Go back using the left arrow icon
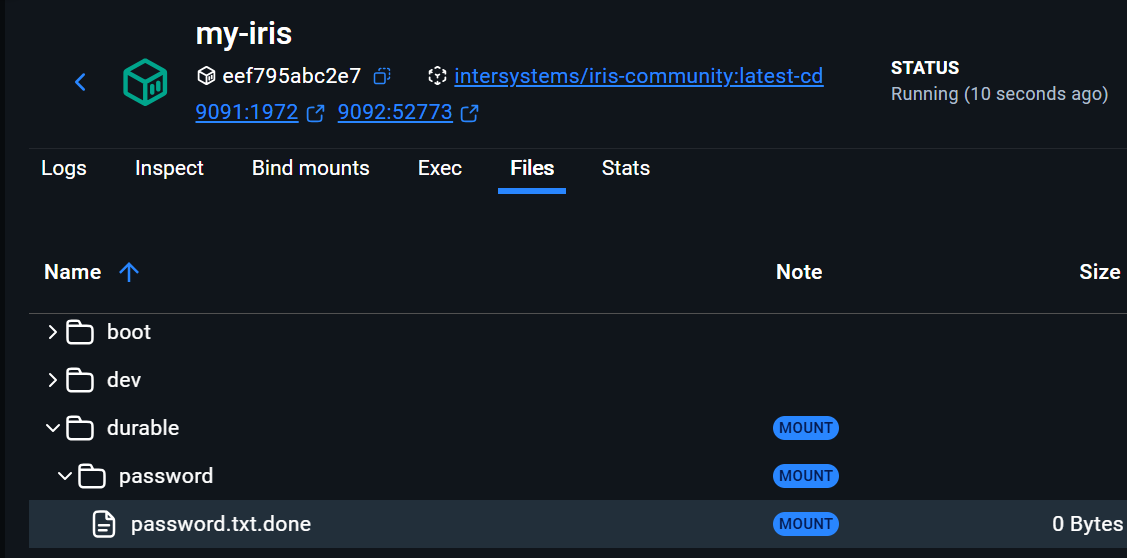The height and width of the screenshot is (558, 1127). point(81,82)
